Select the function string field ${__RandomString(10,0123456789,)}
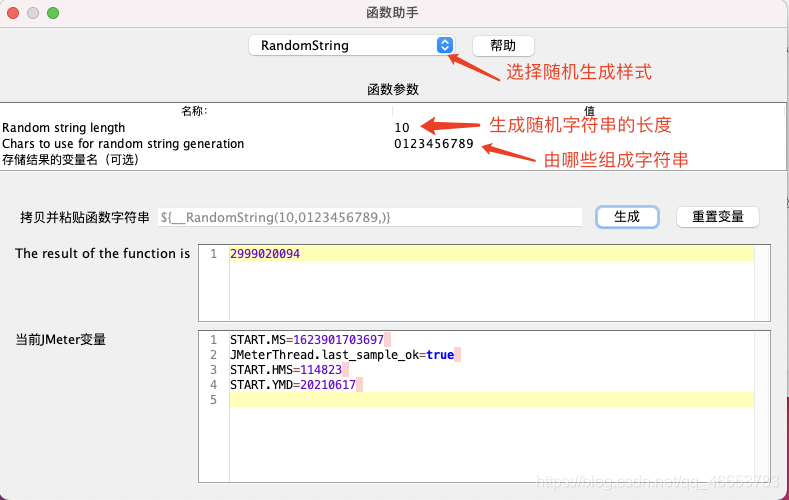The image size is (789, 500). click(x=370, y=217)
